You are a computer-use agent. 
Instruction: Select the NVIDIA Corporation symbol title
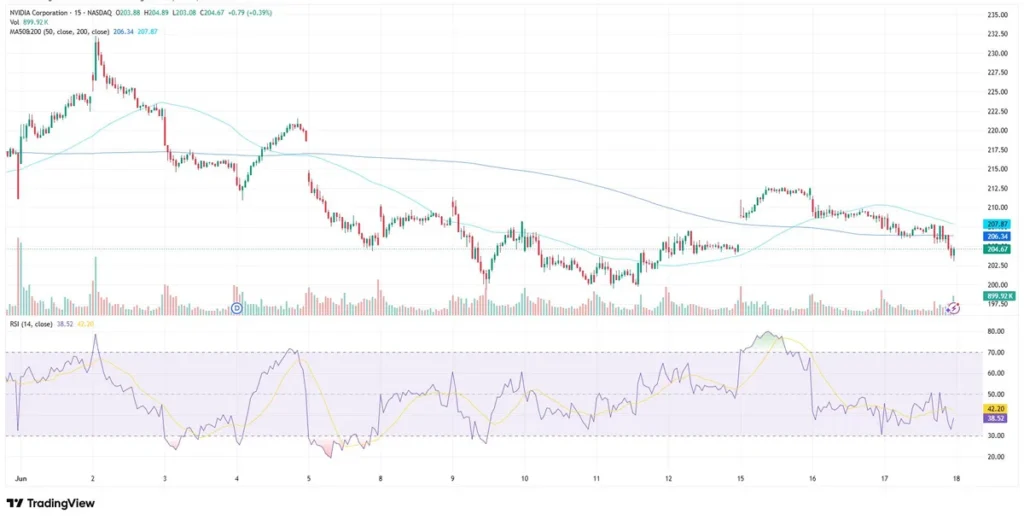pos(39,13)
